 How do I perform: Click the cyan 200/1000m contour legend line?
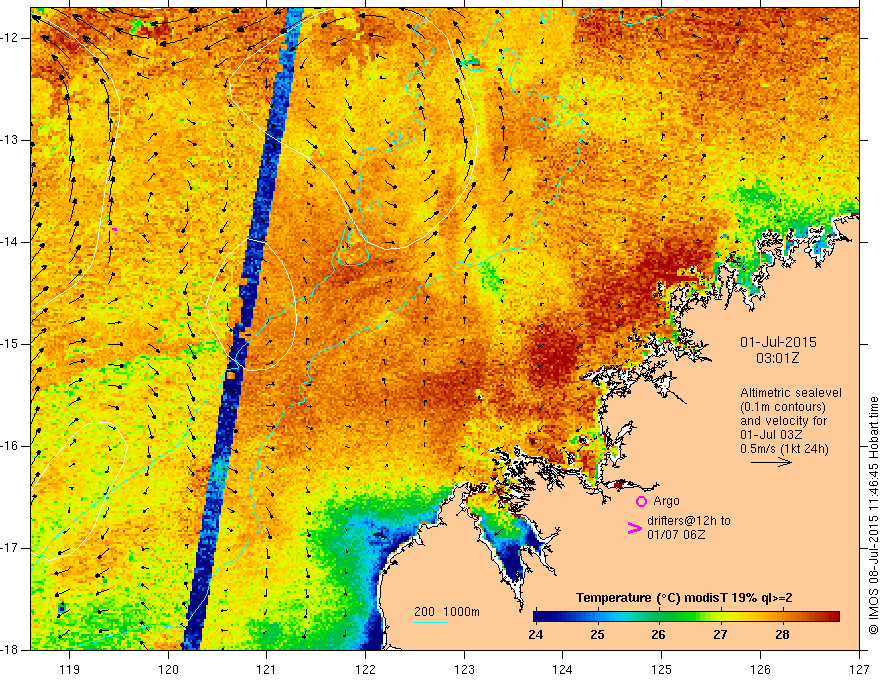(431, 622)
